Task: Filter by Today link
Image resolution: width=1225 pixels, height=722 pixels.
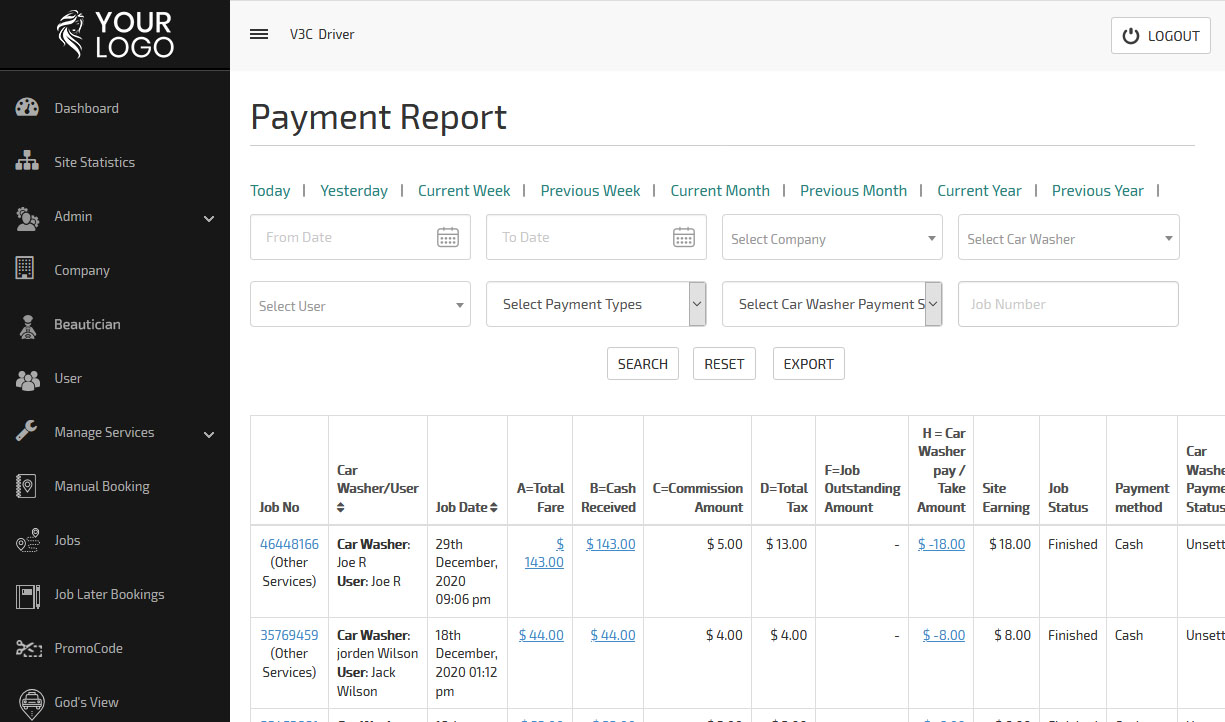Action: (x=270, y=191)
